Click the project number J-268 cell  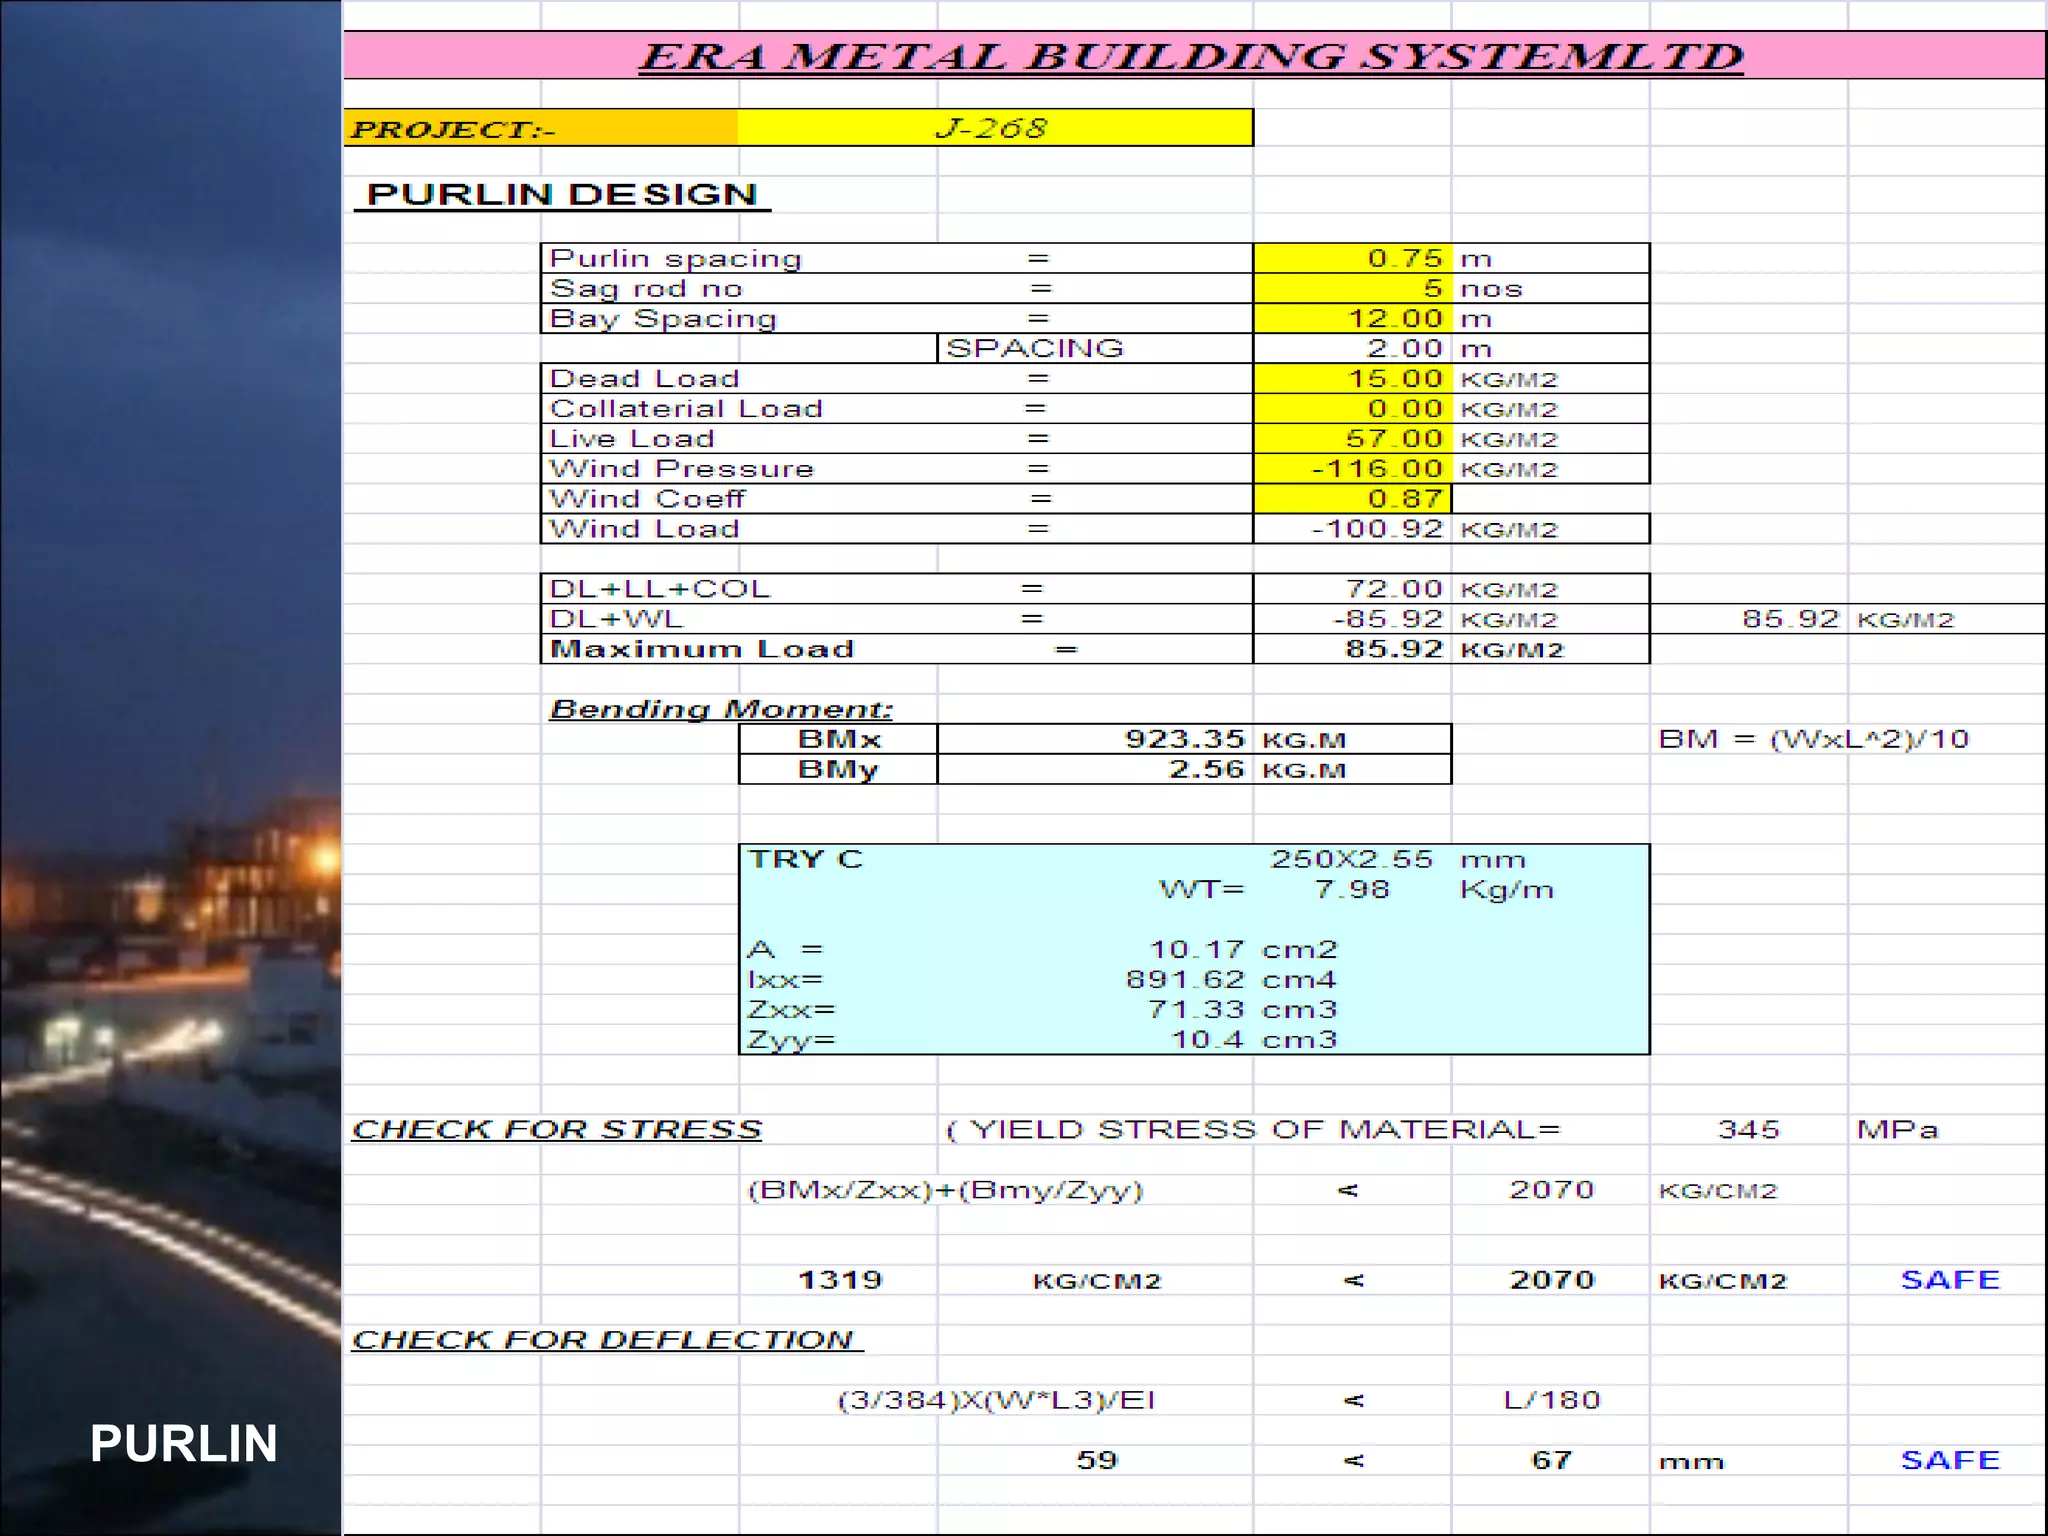tap(993, 128)
